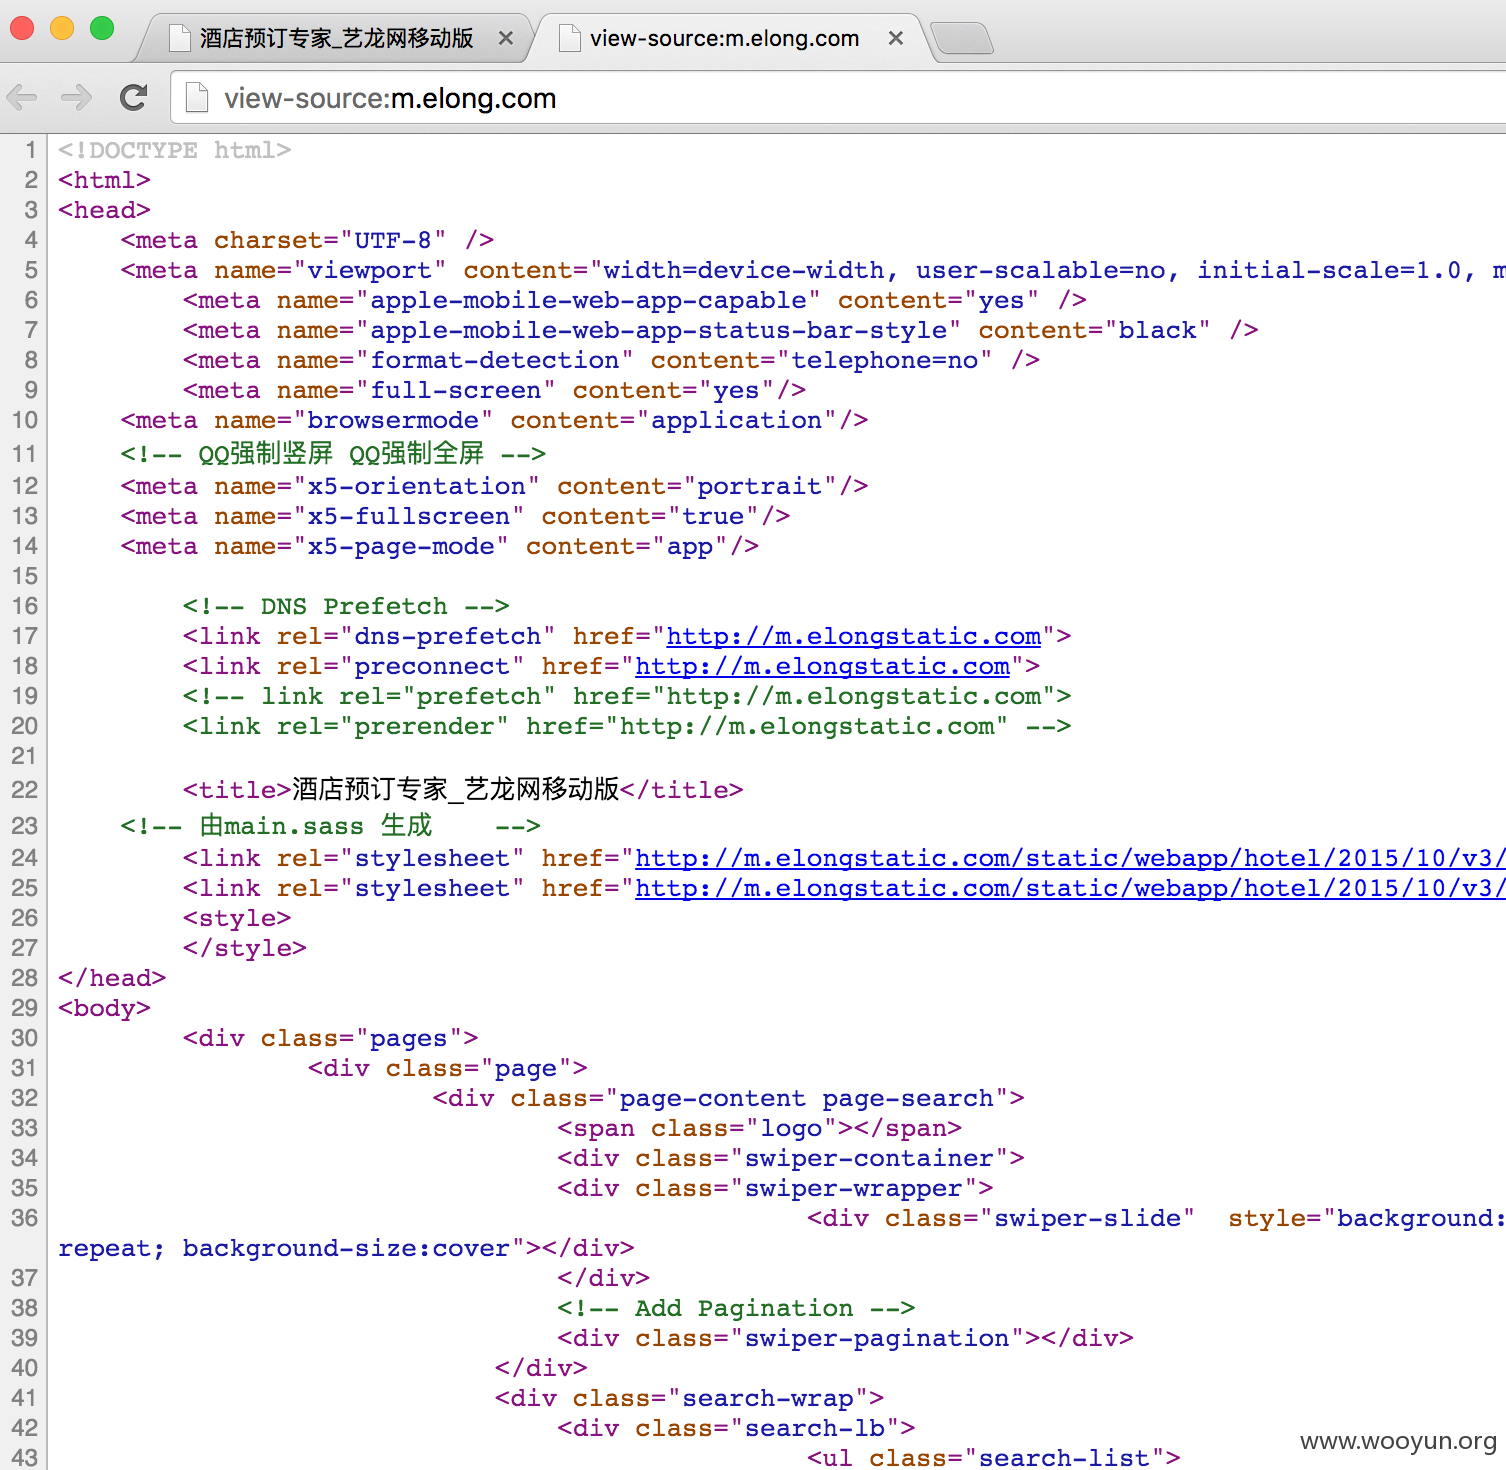Click the page icon in the address bar
Viewport: 1506px width, 1470px height.
(x=197, y=98)
